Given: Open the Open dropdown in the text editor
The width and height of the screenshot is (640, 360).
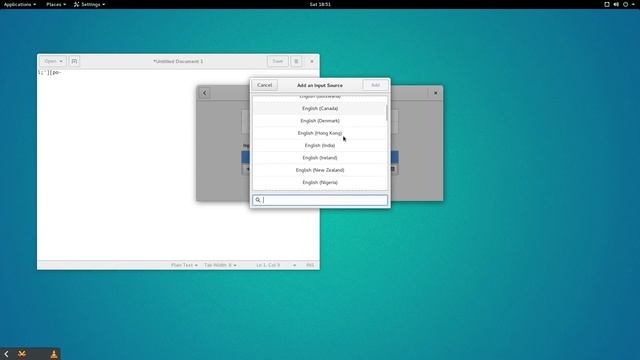Looking at the screenshot, I should [x=53, y=61].
